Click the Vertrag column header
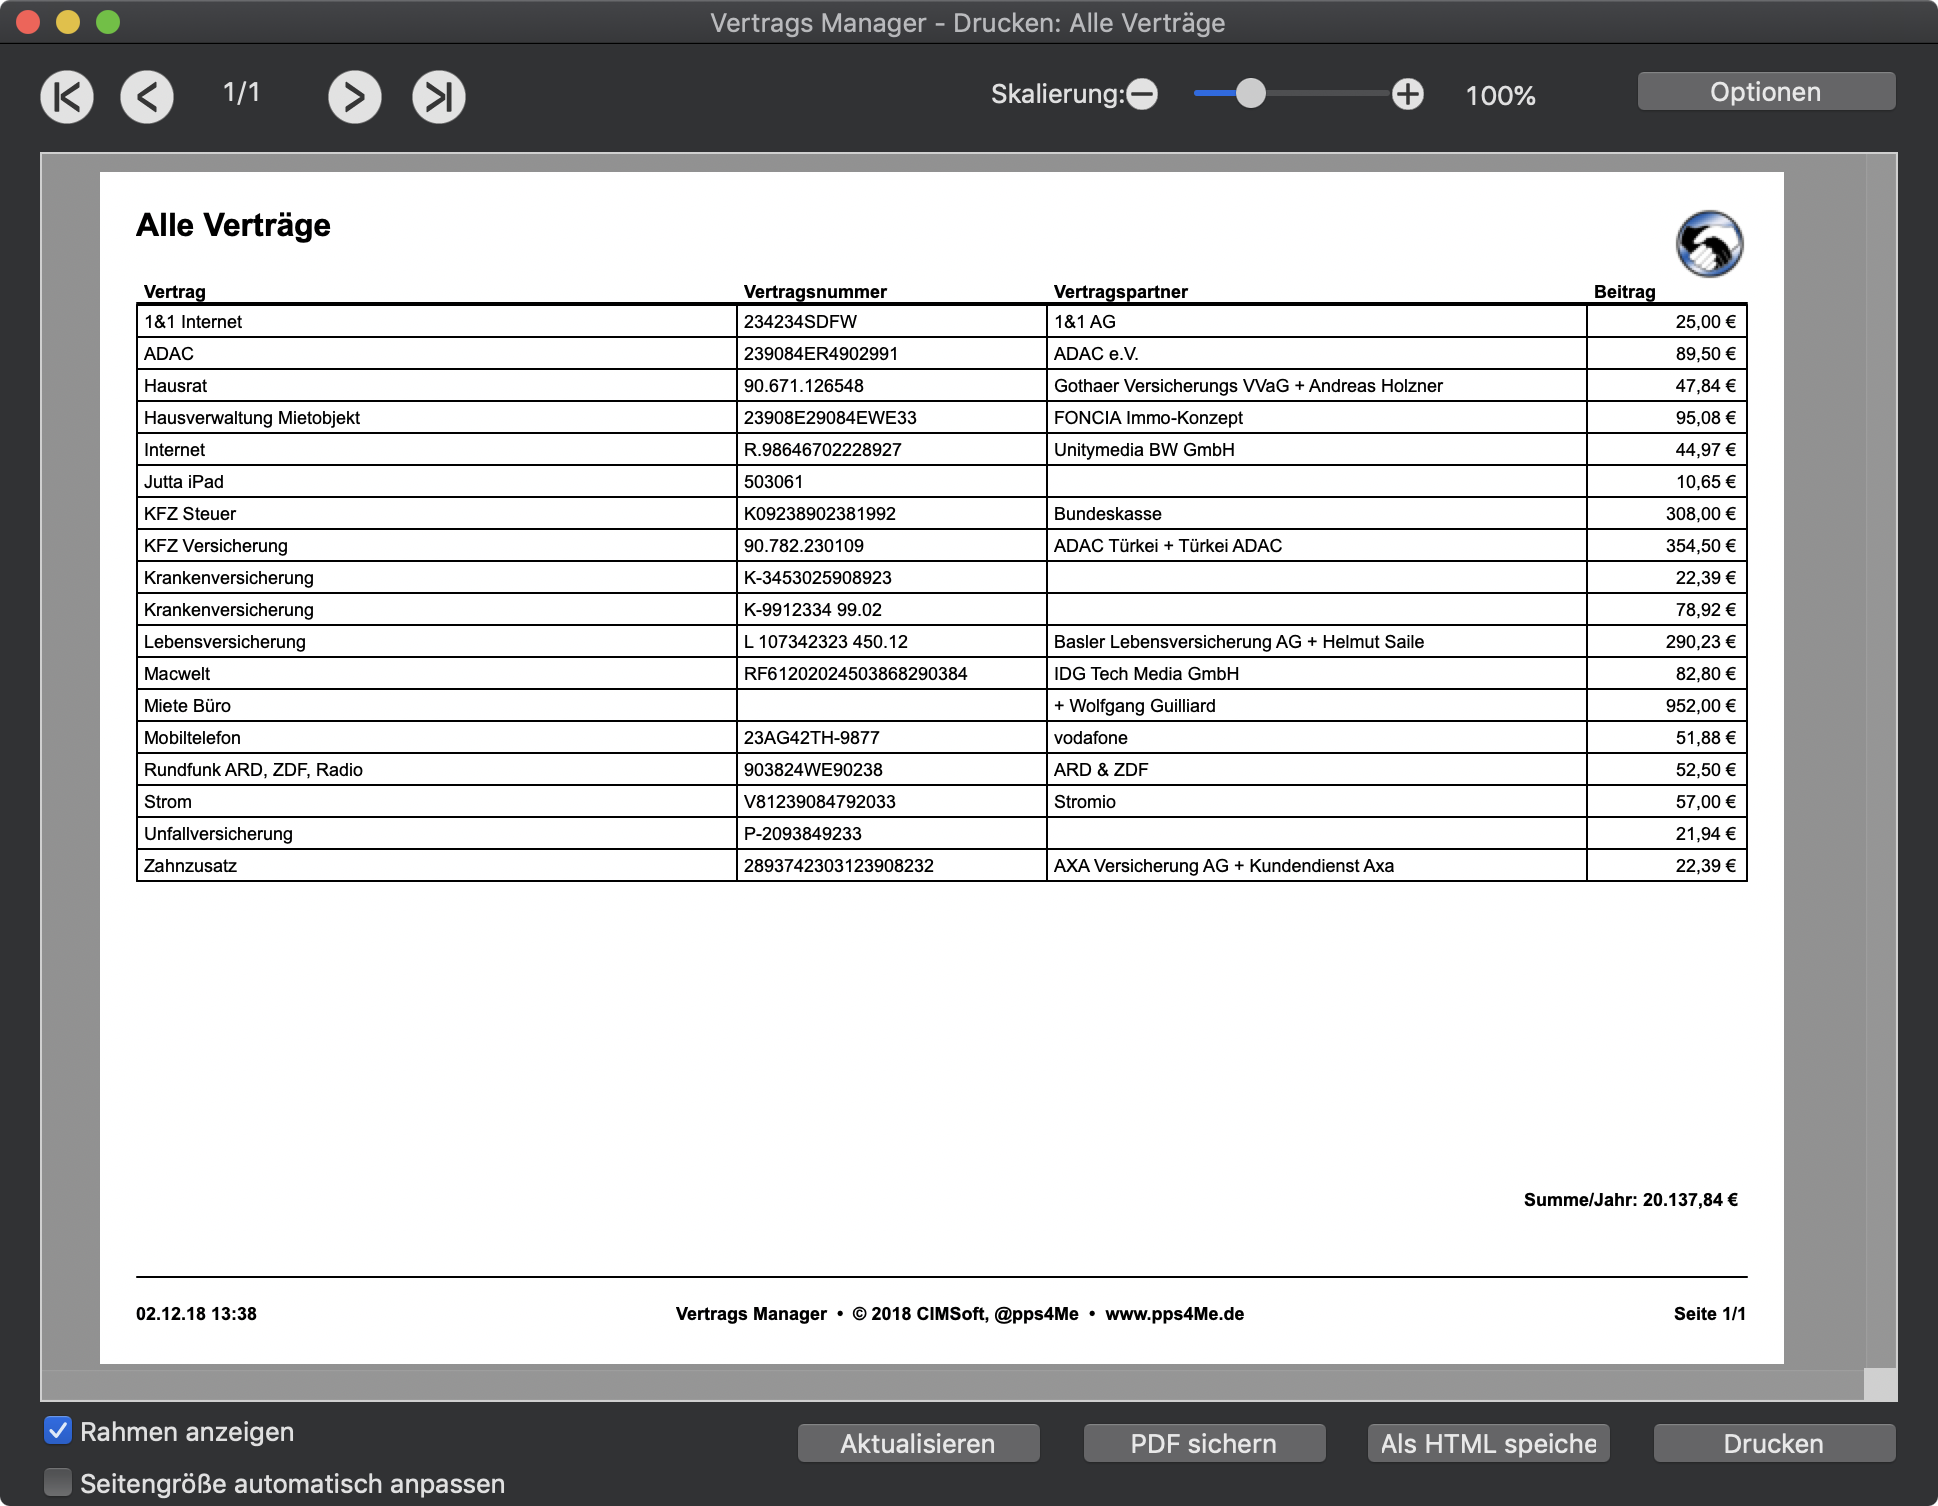Image resolution: width=1938 pixels, height=1506 pixels. pyautogui.click(x=175, y=292)
